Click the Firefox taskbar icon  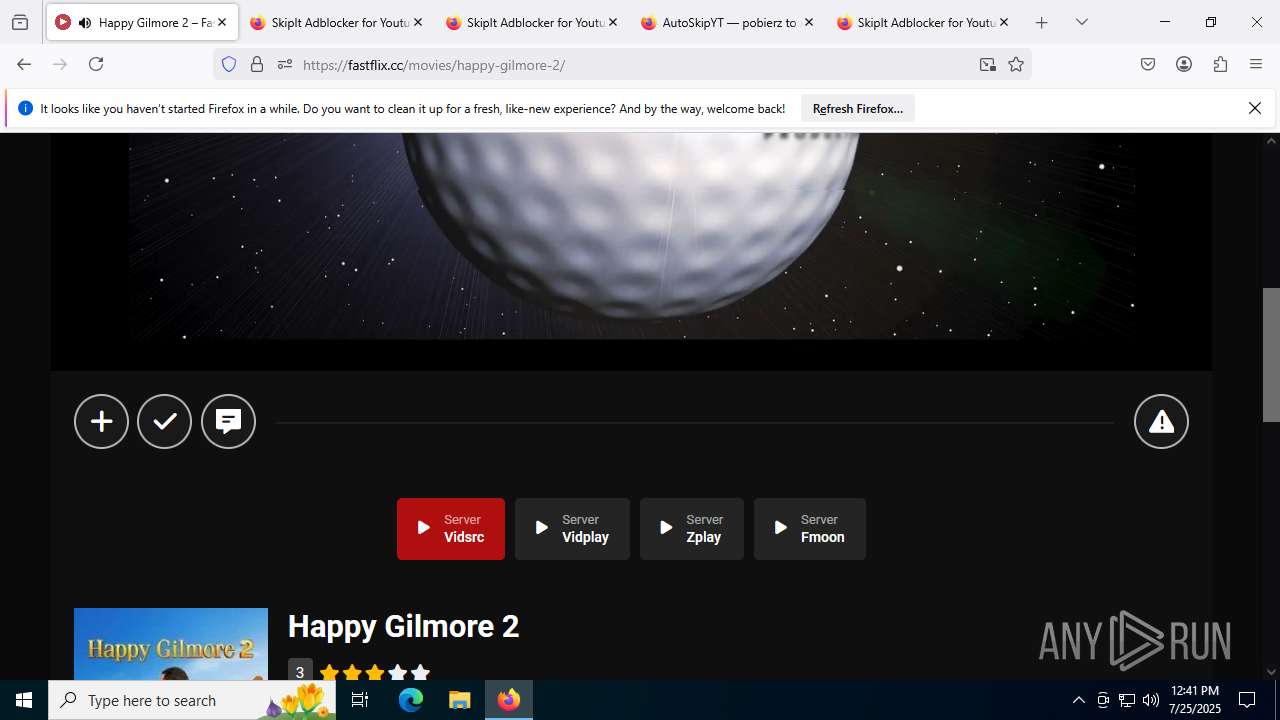point(509,700)
